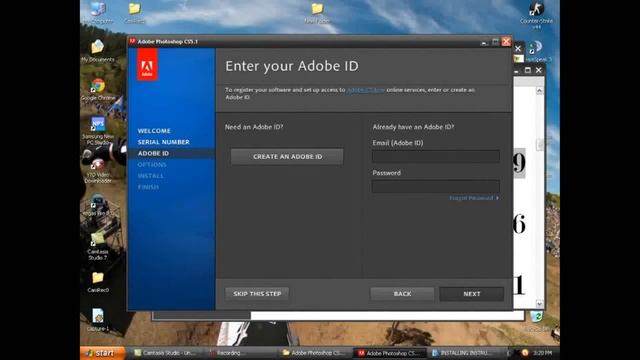Open the My Documents desktop icon

(98, 51)
